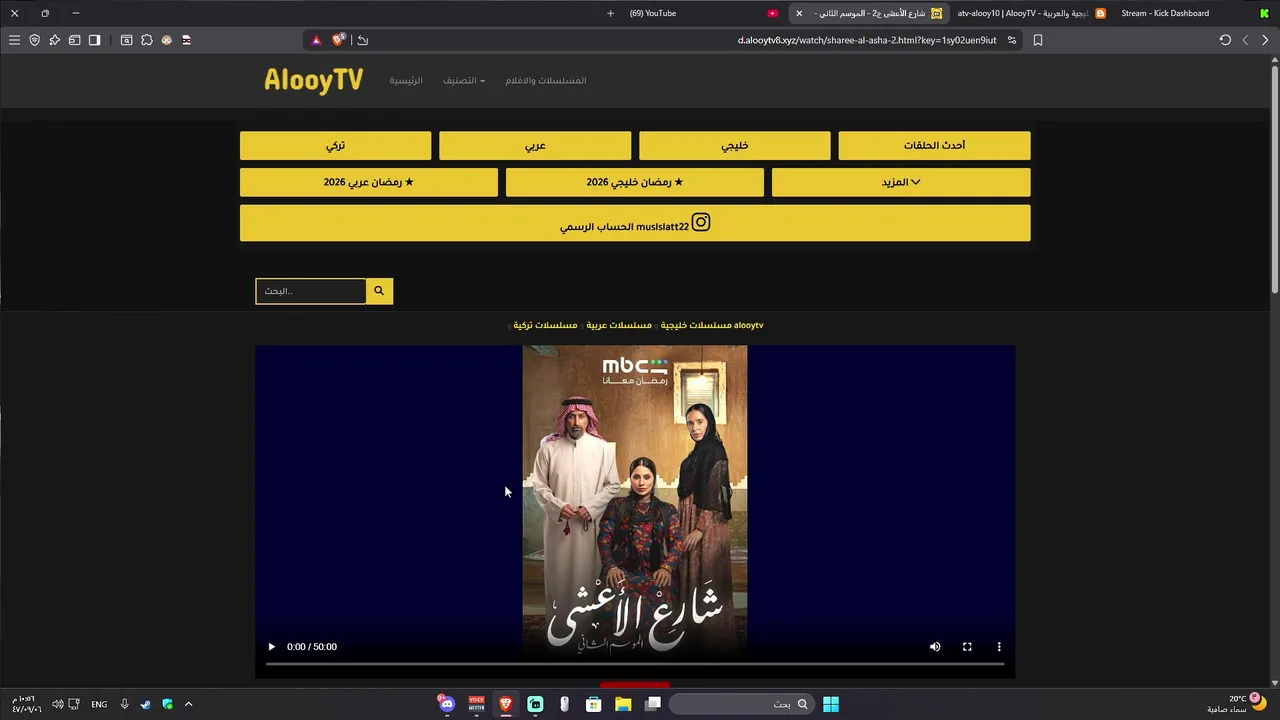Click the speaker volume tray icon
The width and height of the screenshot is (1280, 720).
click(58, 704)
